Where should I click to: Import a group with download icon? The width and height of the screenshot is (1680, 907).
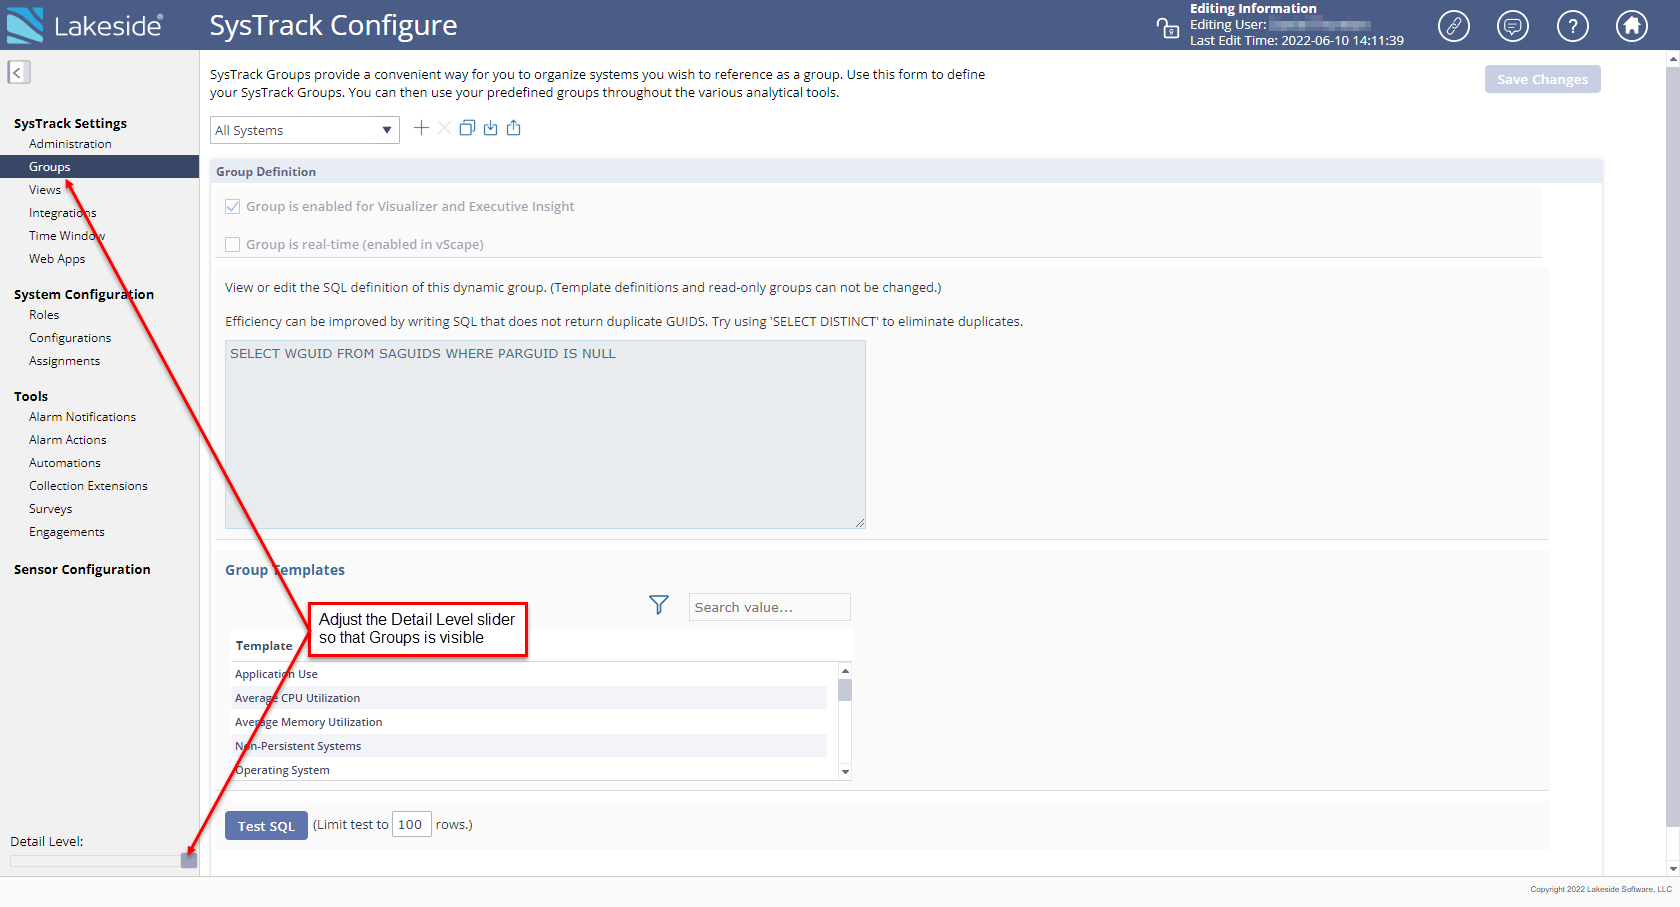click(x=490, y=128)
